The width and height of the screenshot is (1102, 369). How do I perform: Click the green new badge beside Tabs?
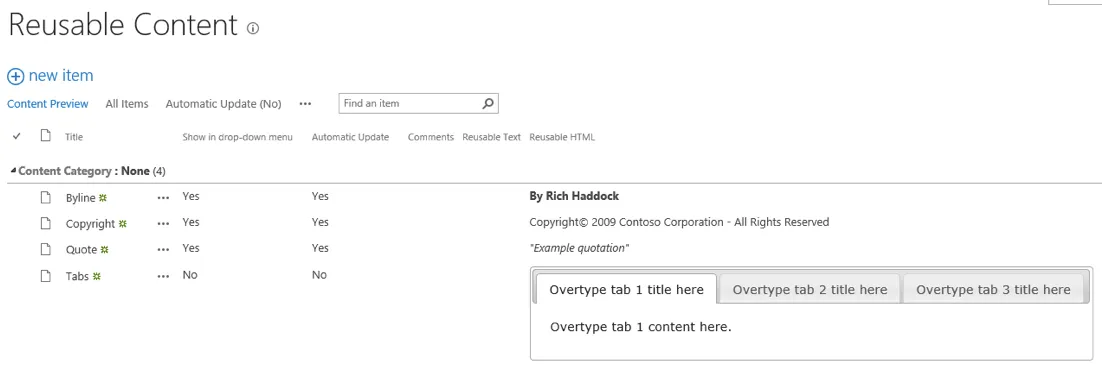(96, 276)
